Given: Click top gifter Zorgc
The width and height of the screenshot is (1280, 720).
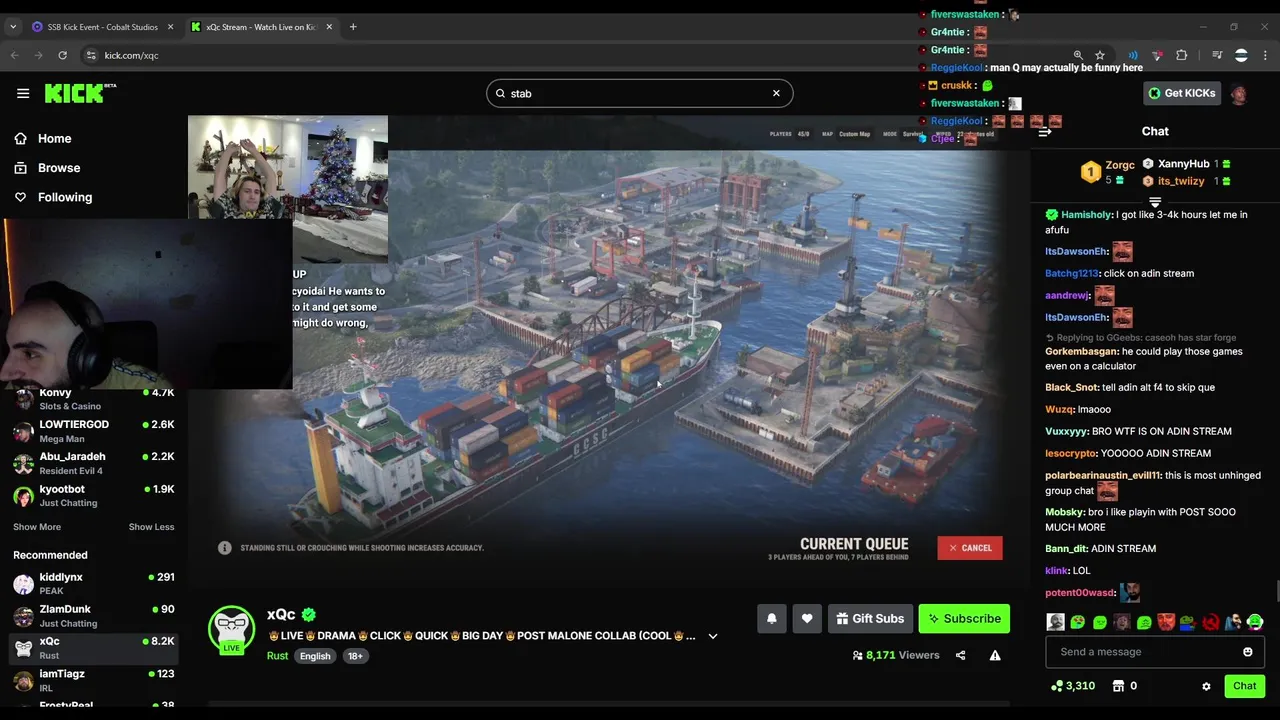Looking at the screenshot, I should pyautogui.click(x=1107, y=172).
